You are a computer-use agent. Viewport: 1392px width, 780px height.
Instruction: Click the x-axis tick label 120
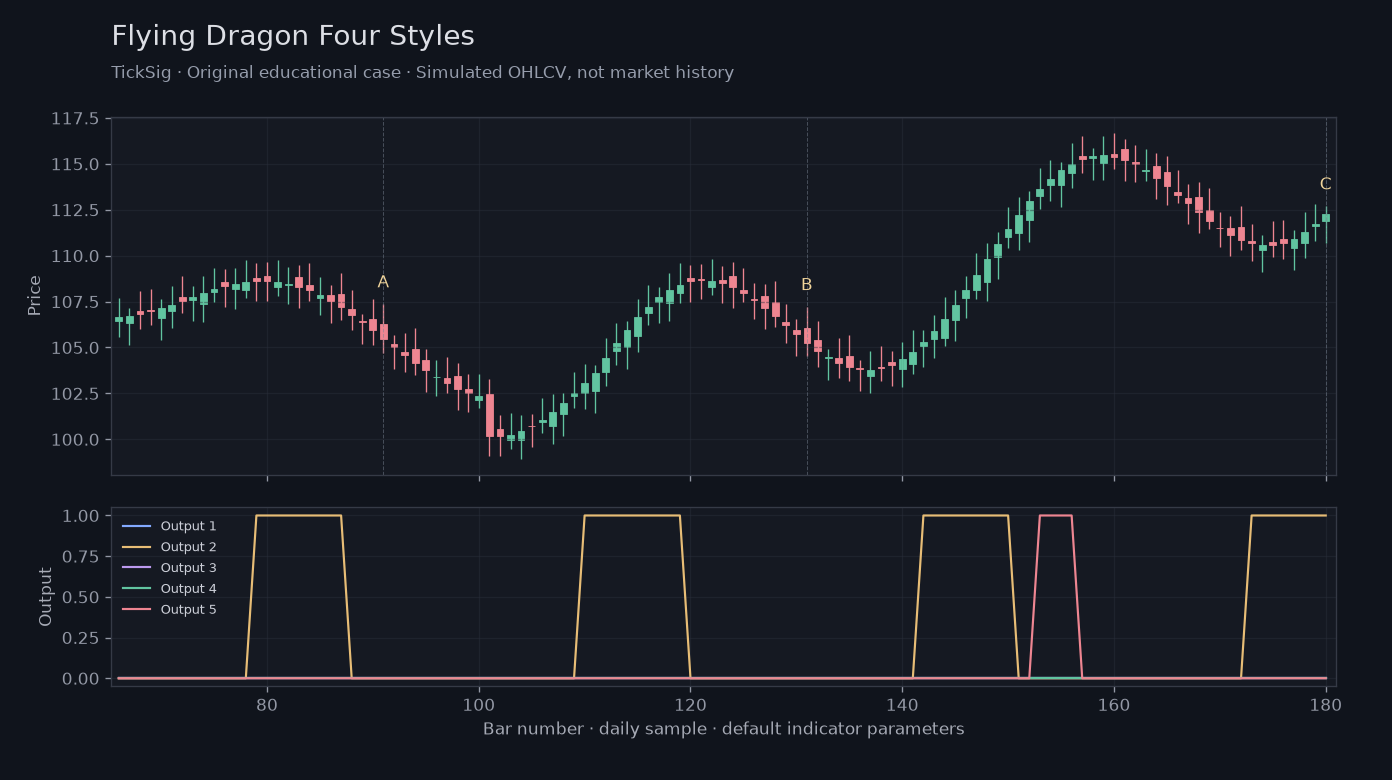(x=690, y=703)
